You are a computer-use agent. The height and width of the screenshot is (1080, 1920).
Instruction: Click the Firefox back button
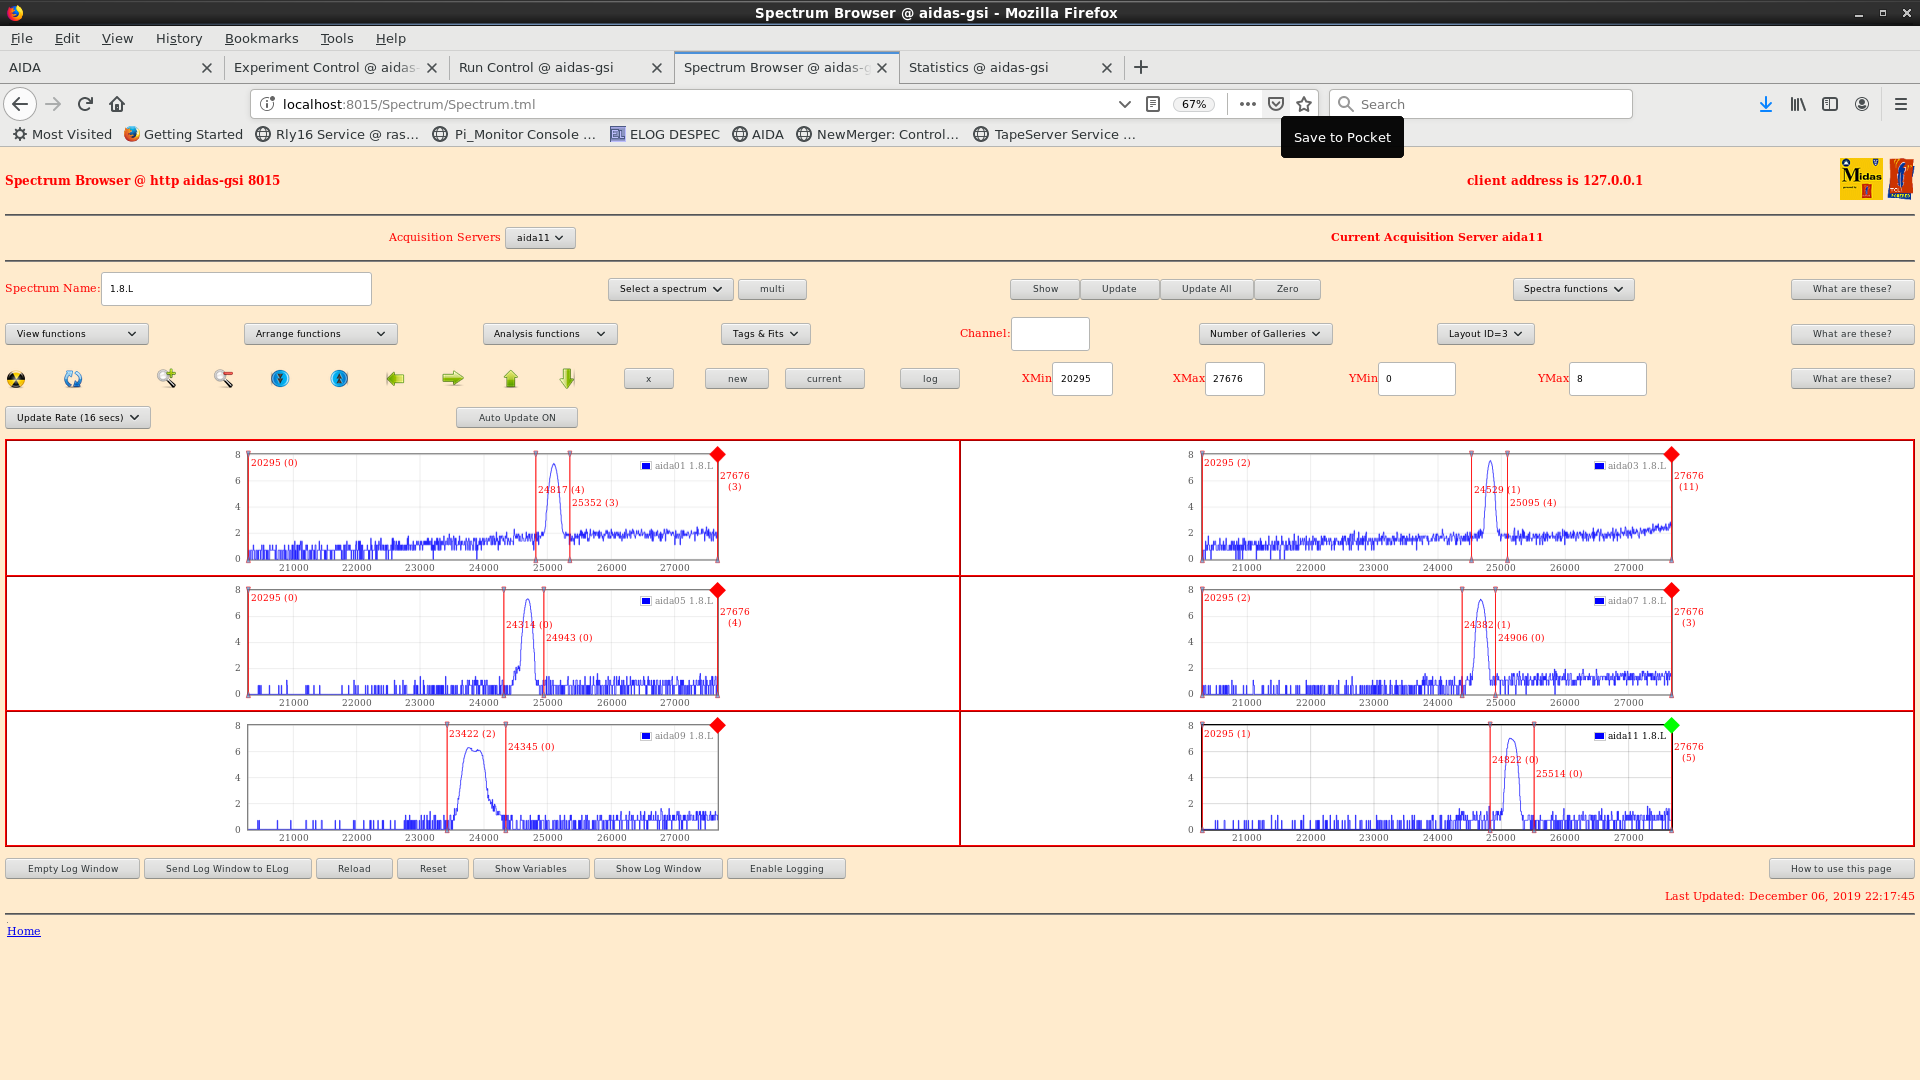coord(20,104)
